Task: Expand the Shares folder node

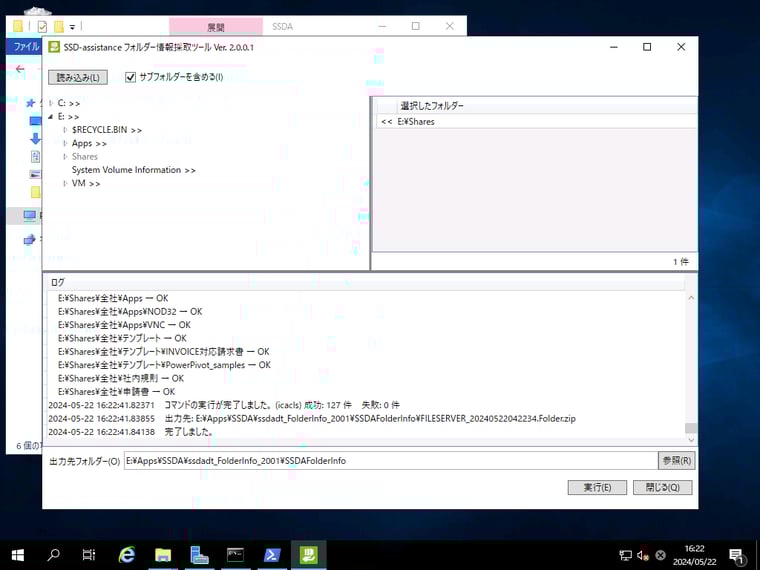Action: click(65, 157)
